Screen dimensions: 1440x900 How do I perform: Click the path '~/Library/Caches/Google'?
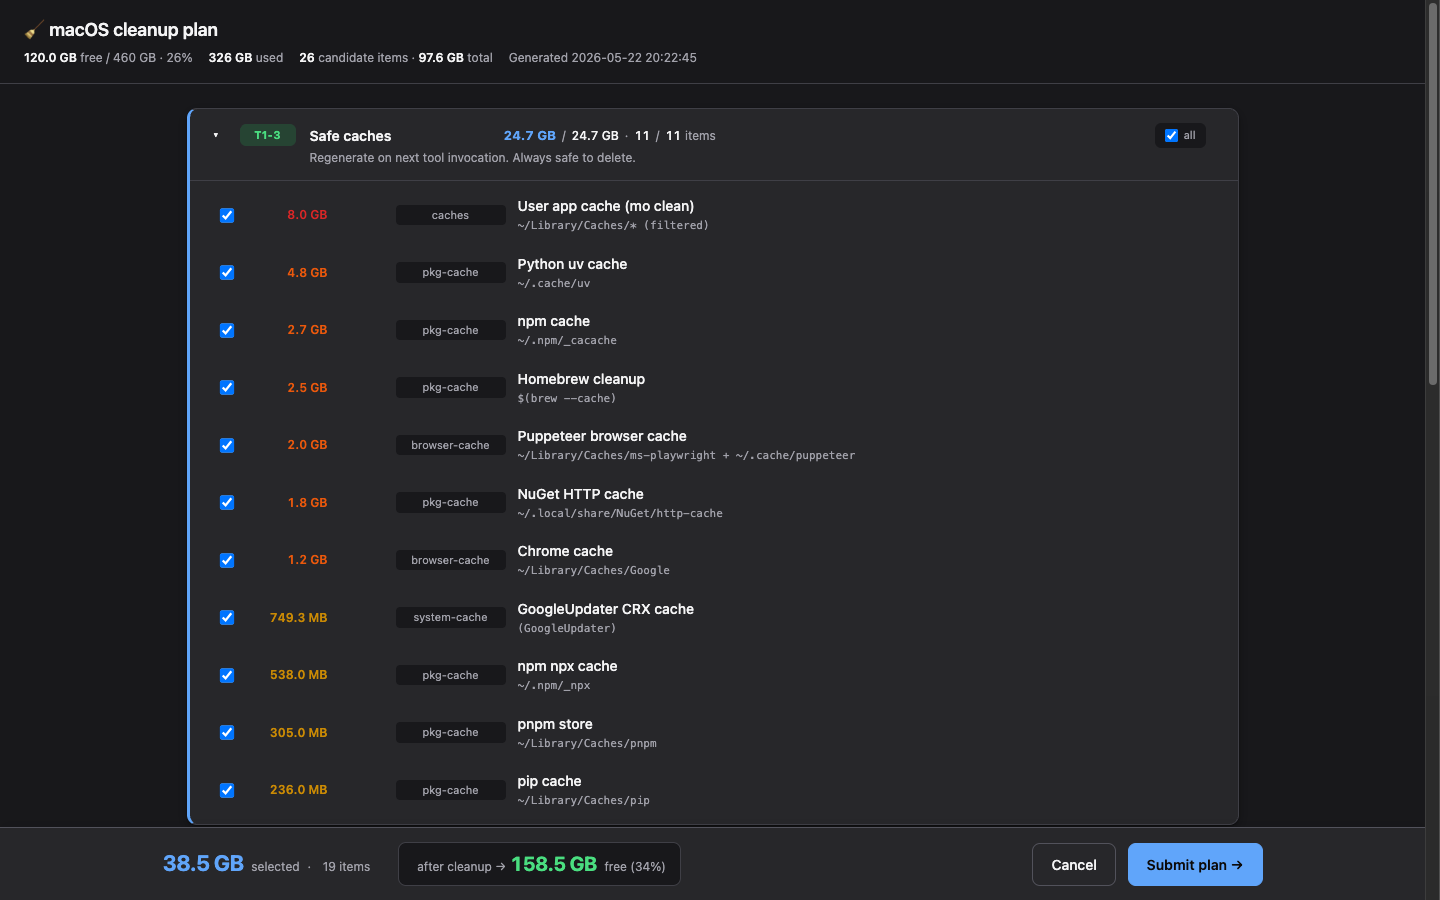point(594,571)
